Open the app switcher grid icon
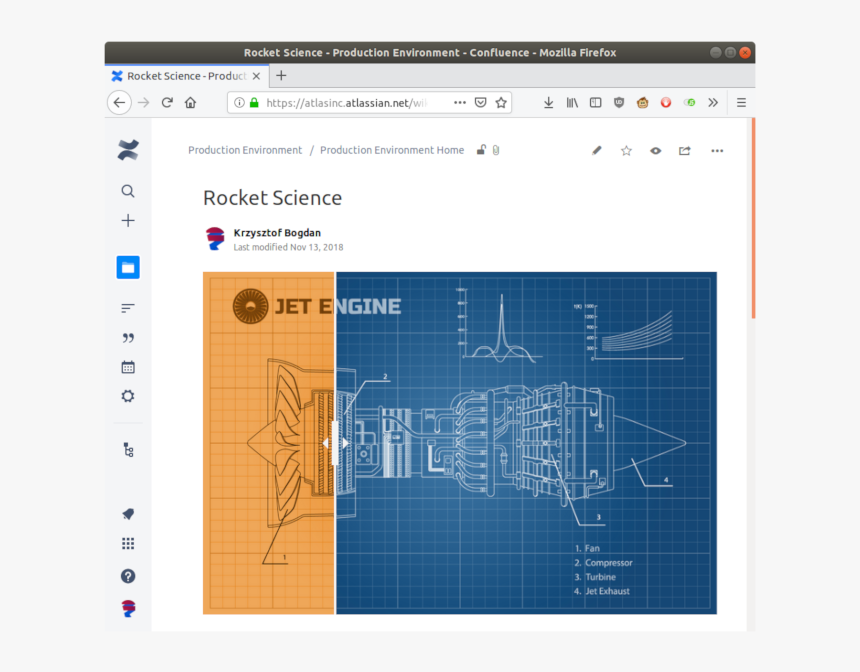860x672 pixels. tap(128, 543)
